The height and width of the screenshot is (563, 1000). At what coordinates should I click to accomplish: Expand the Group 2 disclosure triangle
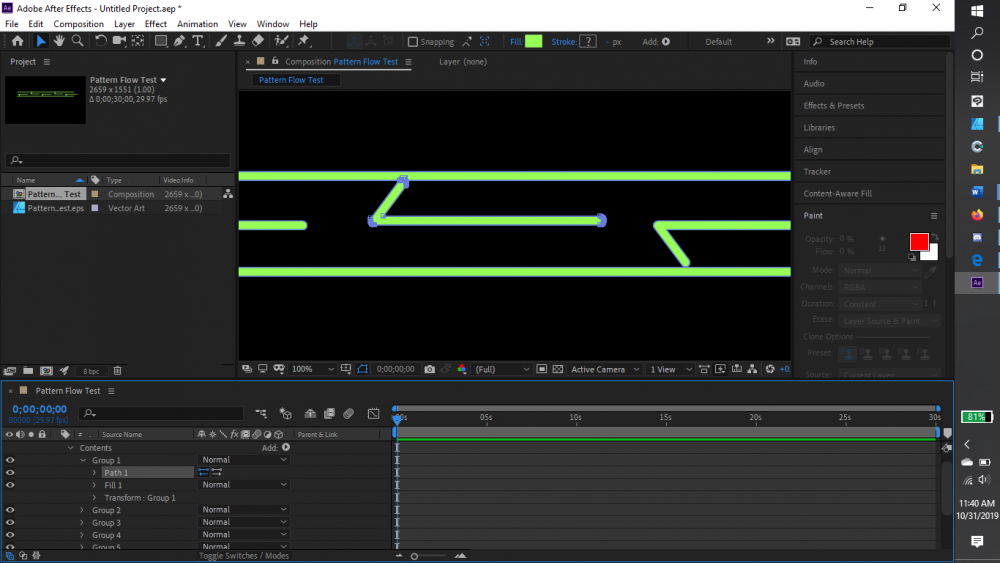click(82, 510)
